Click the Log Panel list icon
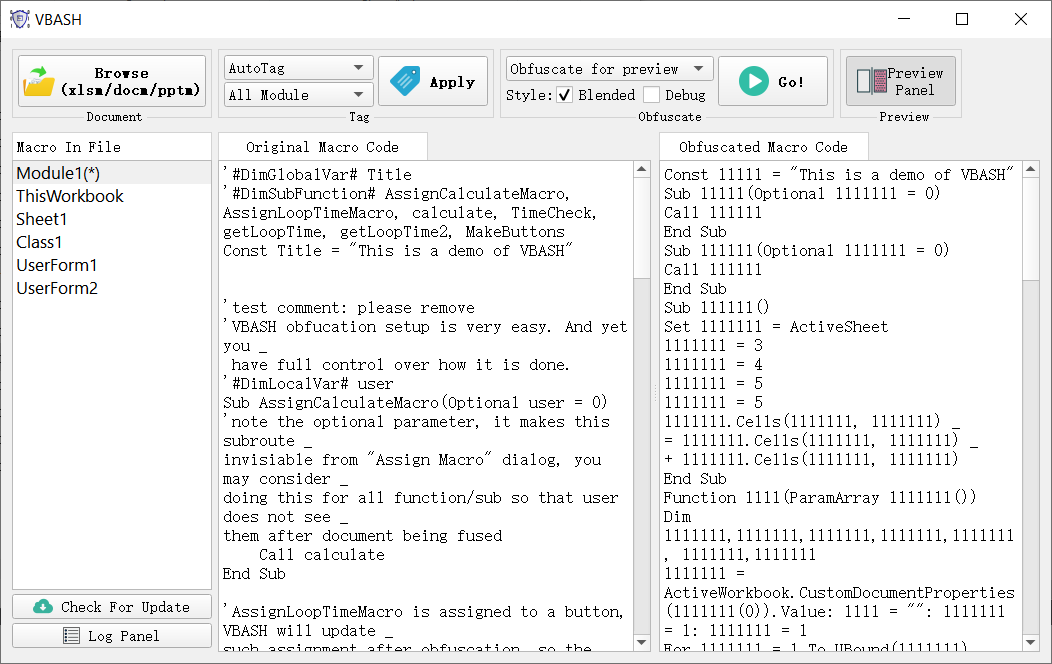 click(x=71, y=635)
